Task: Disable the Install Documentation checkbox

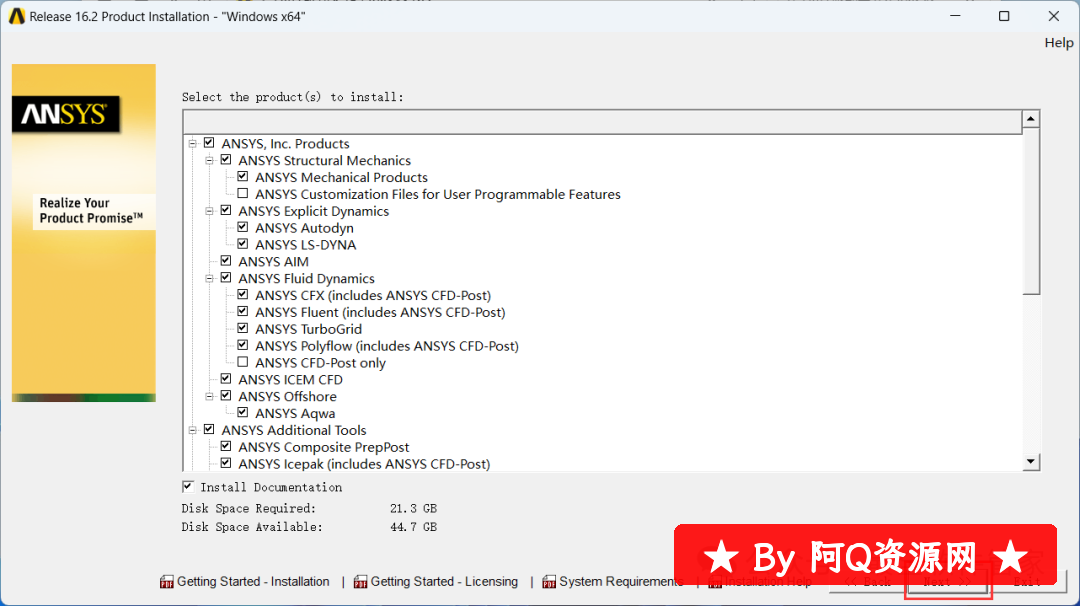Action: tap(188, 487)
